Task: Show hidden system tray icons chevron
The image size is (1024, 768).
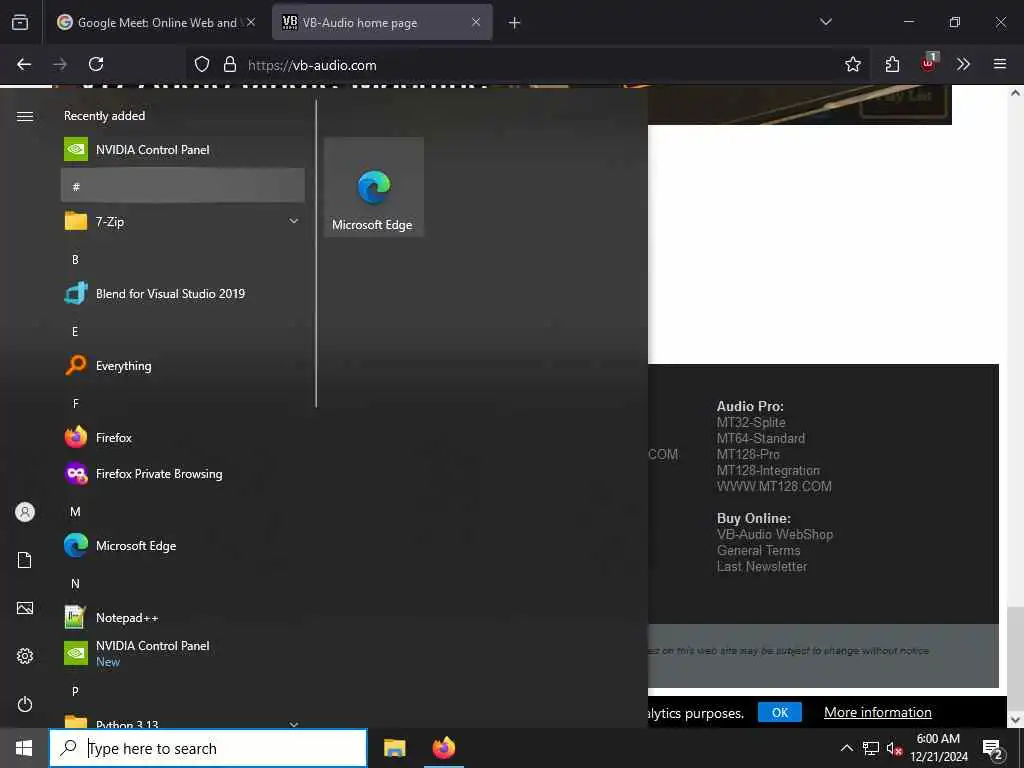Action: [x=846, y=748]
